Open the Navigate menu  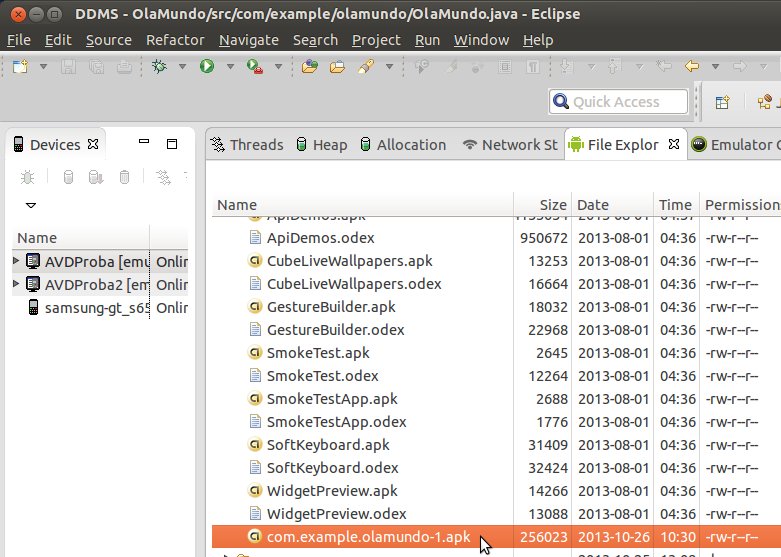coord(249,40)
